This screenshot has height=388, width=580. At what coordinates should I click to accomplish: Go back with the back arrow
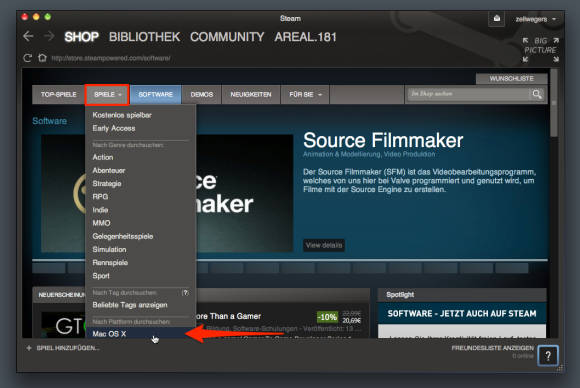tap(28, 36)
